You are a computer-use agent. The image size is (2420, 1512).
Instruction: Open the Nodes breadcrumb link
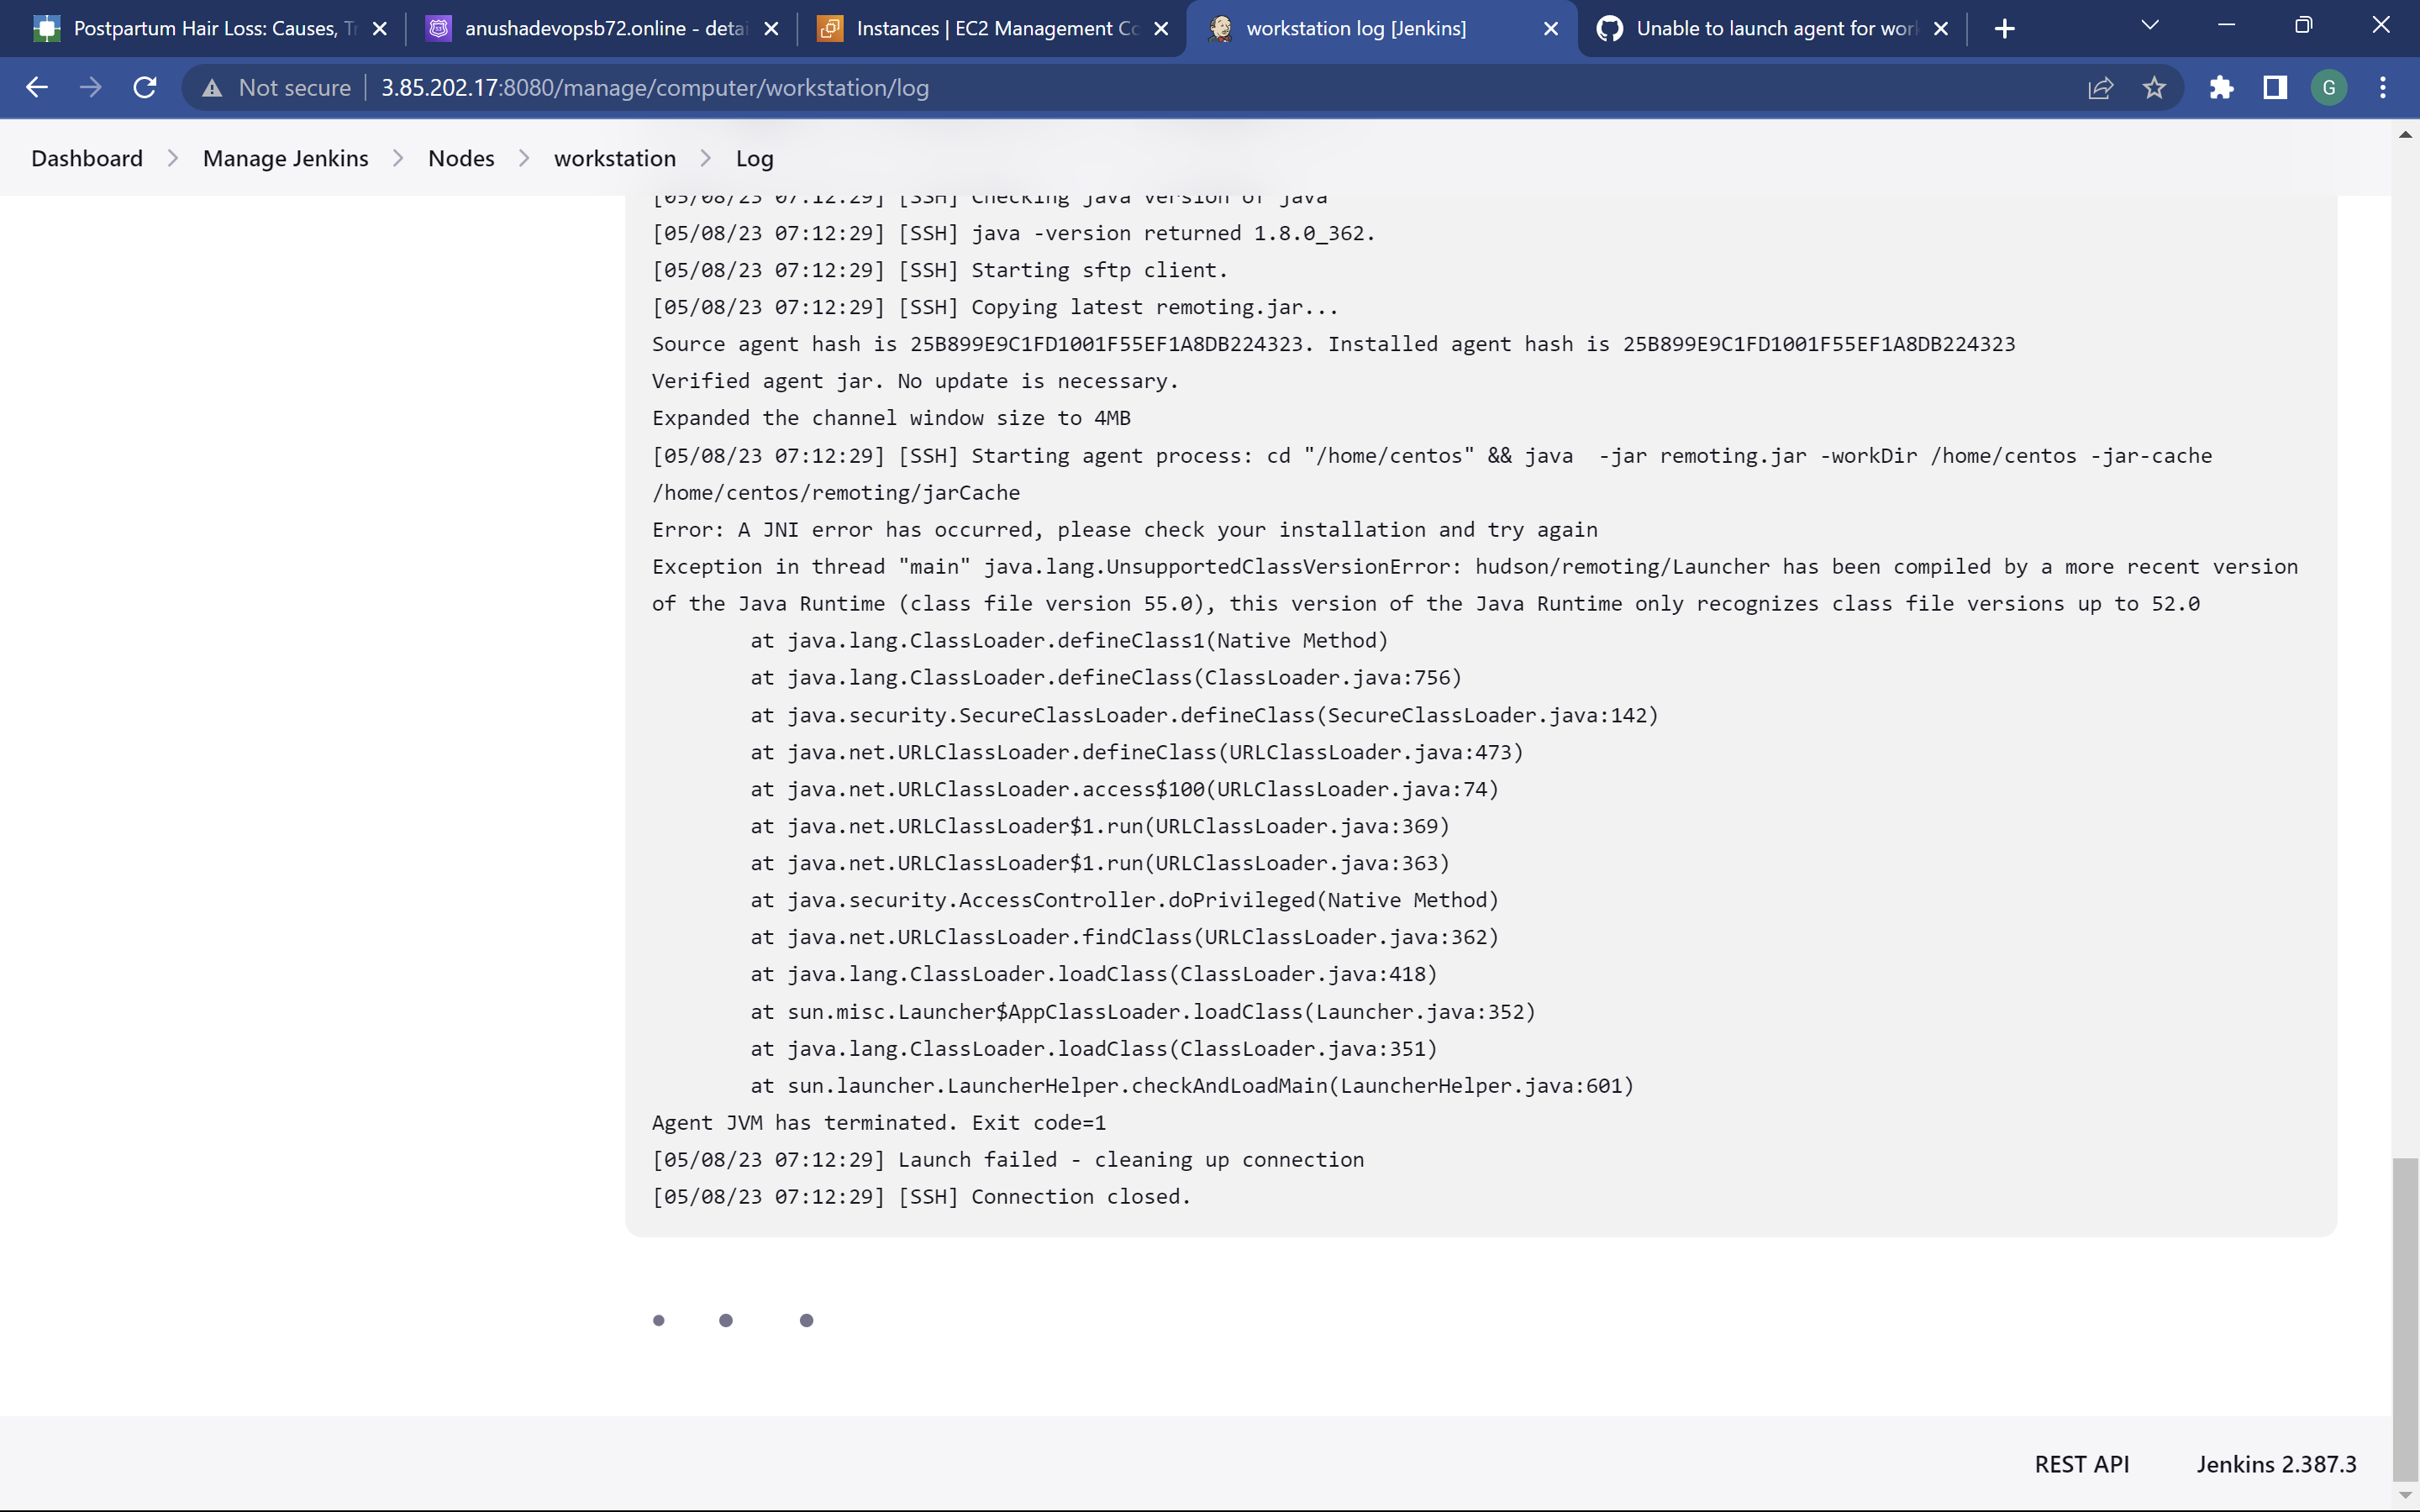(x=461, y=158)
